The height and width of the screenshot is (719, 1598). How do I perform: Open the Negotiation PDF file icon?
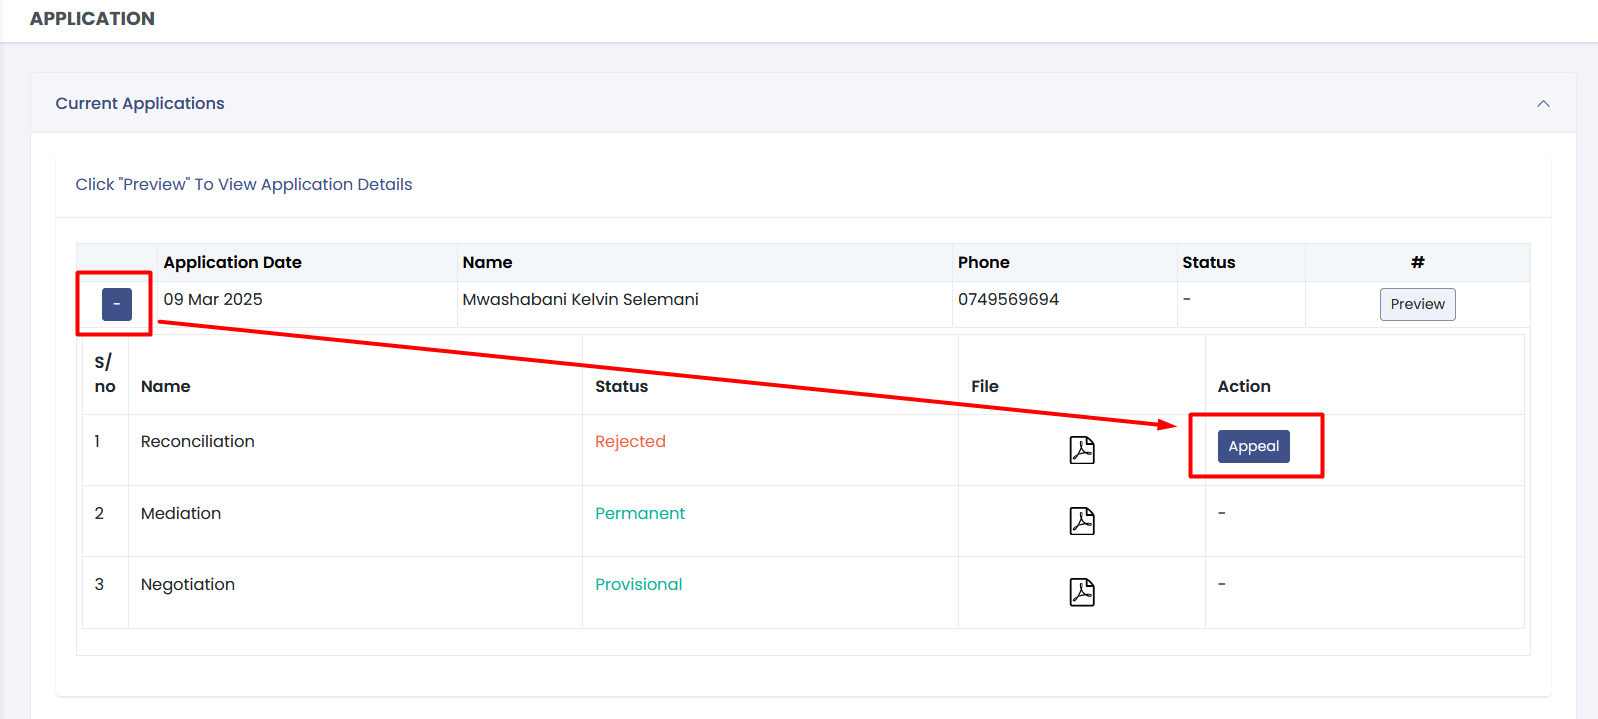pyautogui.click(x=1081, y=592)
